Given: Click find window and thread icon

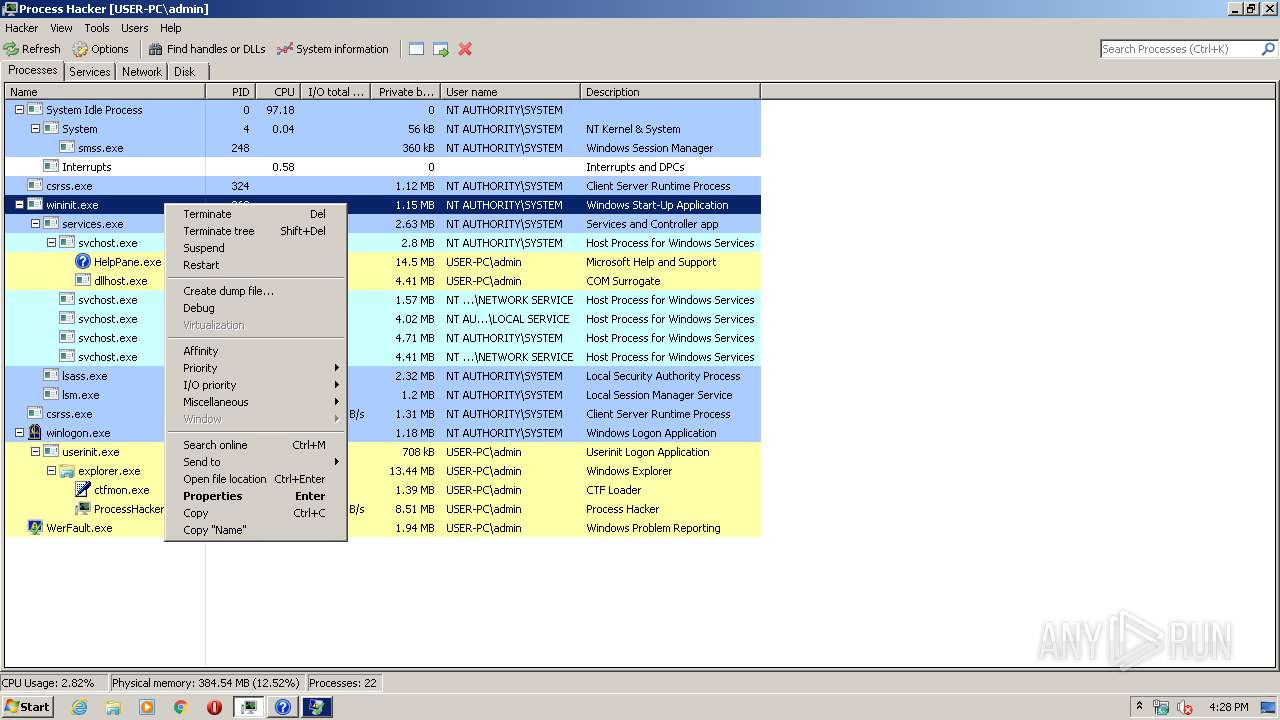Looking at the screenshot, I should 441,49.
